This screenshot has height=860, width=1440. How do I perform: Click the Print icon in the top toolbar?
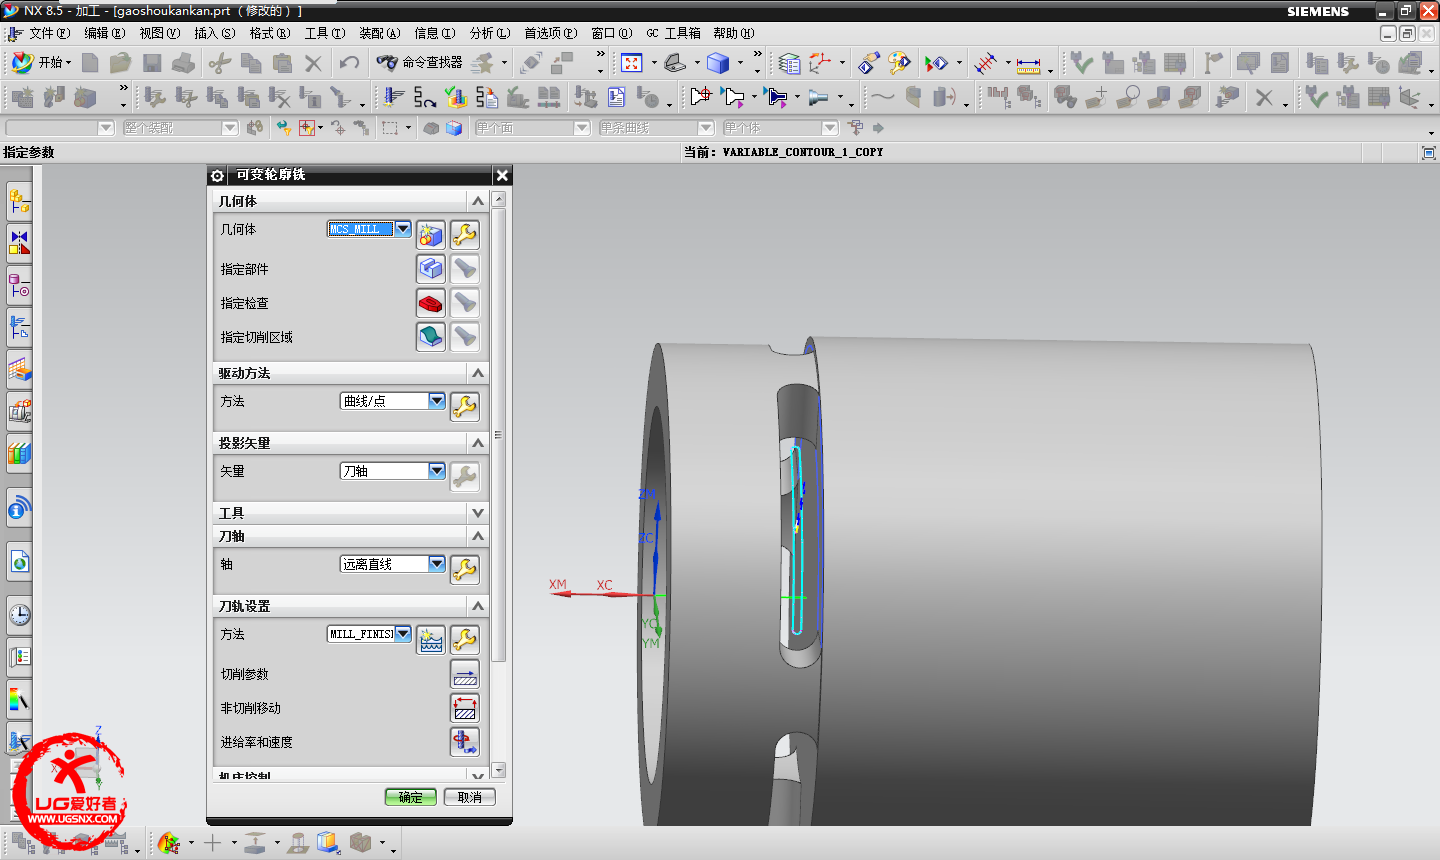click(x=183, y=63)
